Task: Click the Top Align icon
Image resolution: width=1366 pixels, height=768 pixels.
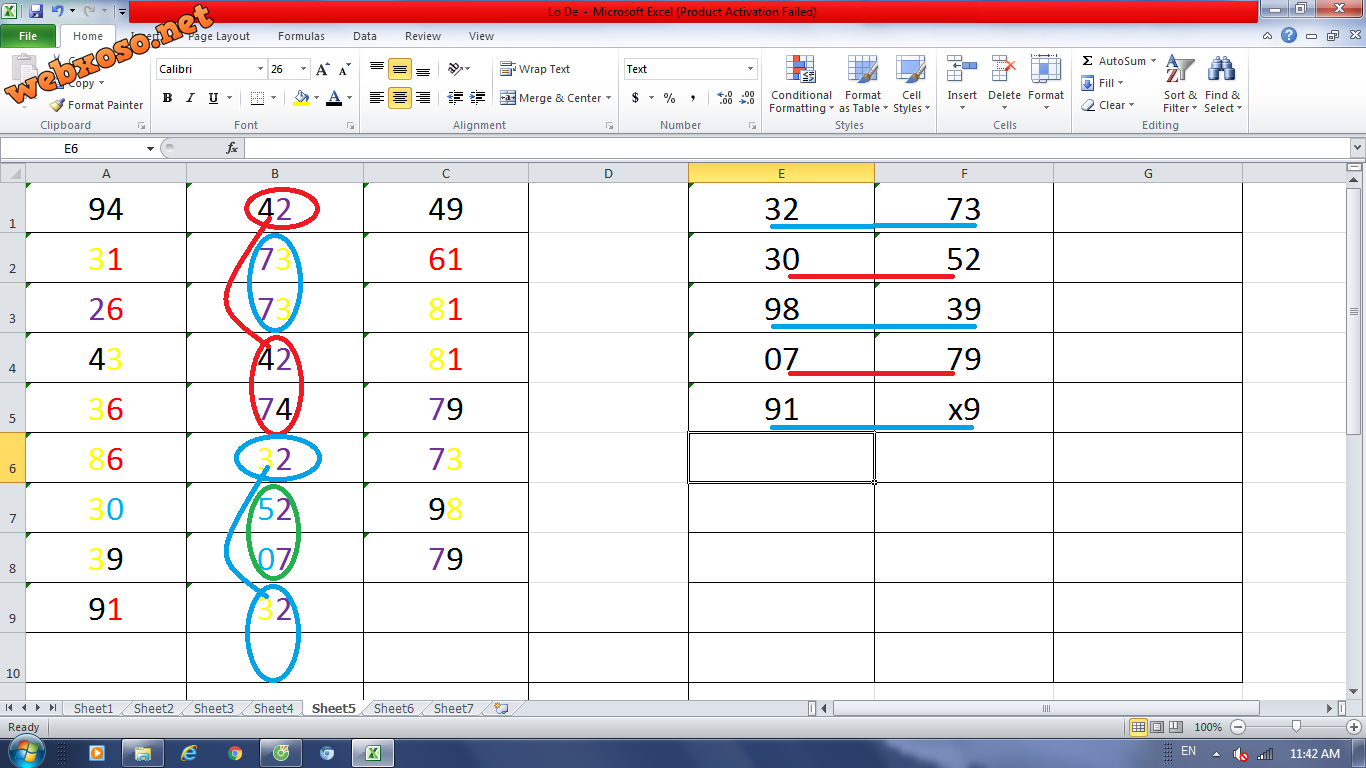Action: (x=377, y=69)
